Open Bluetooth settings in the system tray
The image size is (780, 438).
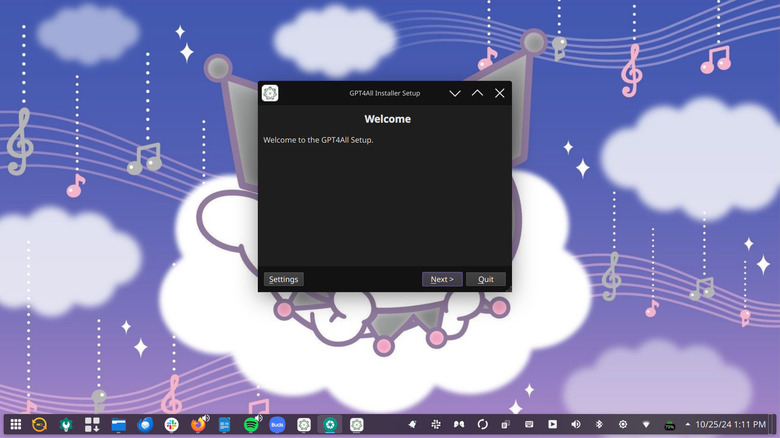click(599, 425)
